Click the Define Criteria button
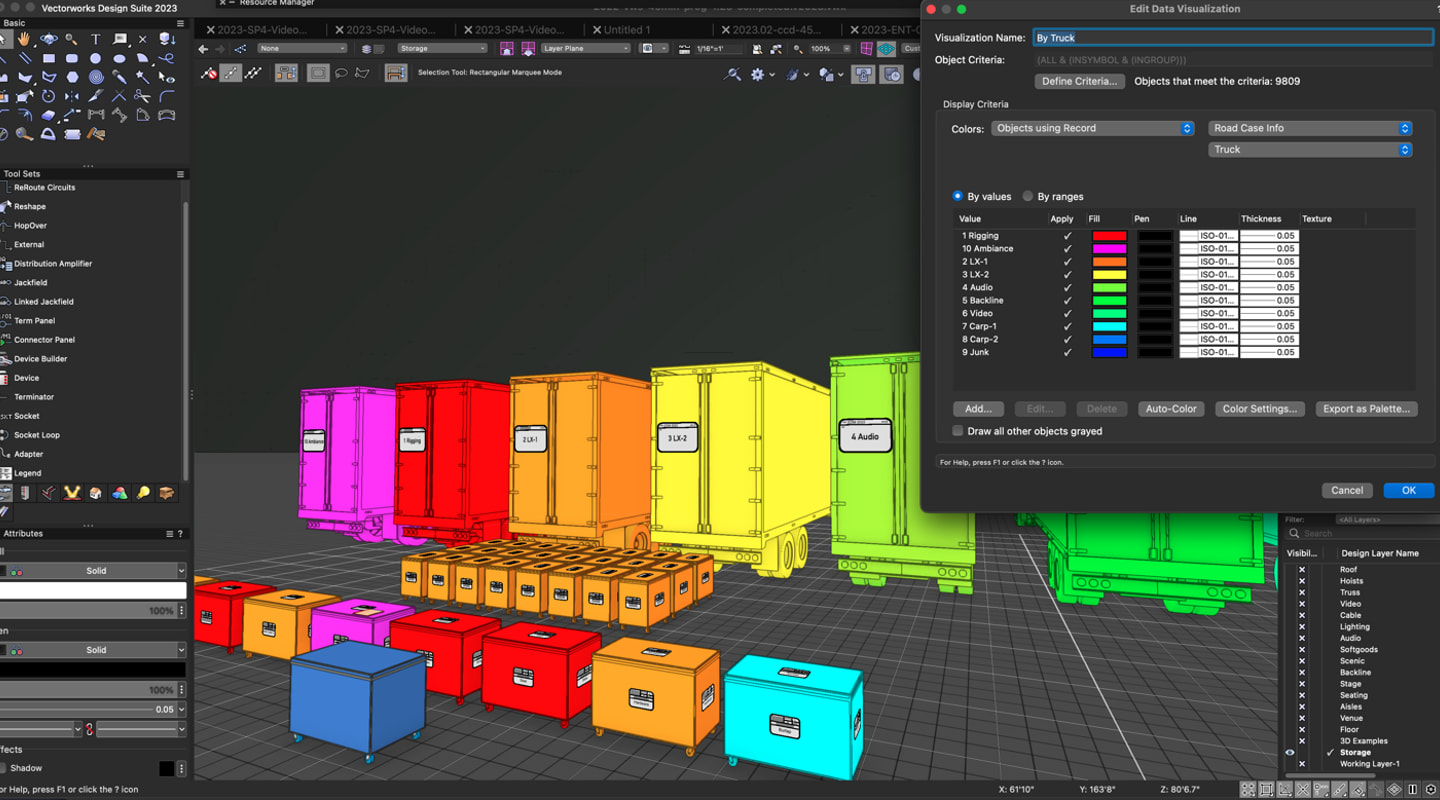The image size is (1440, 800). (x=1079, y=81)
